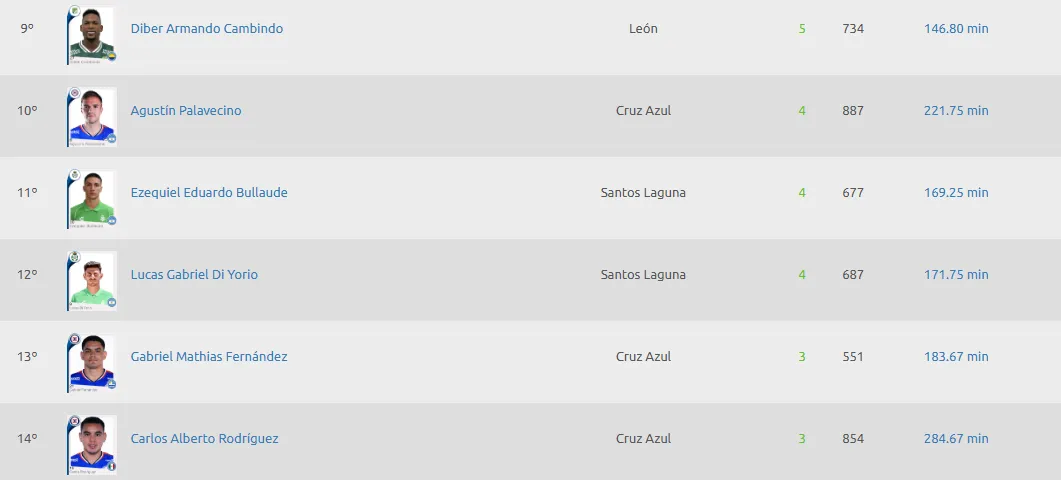Image resolution: width=1061 pixels, height=480 pixels.
Task: Click Cruz Azul in Palavecino's row
Action: [643, 111]
